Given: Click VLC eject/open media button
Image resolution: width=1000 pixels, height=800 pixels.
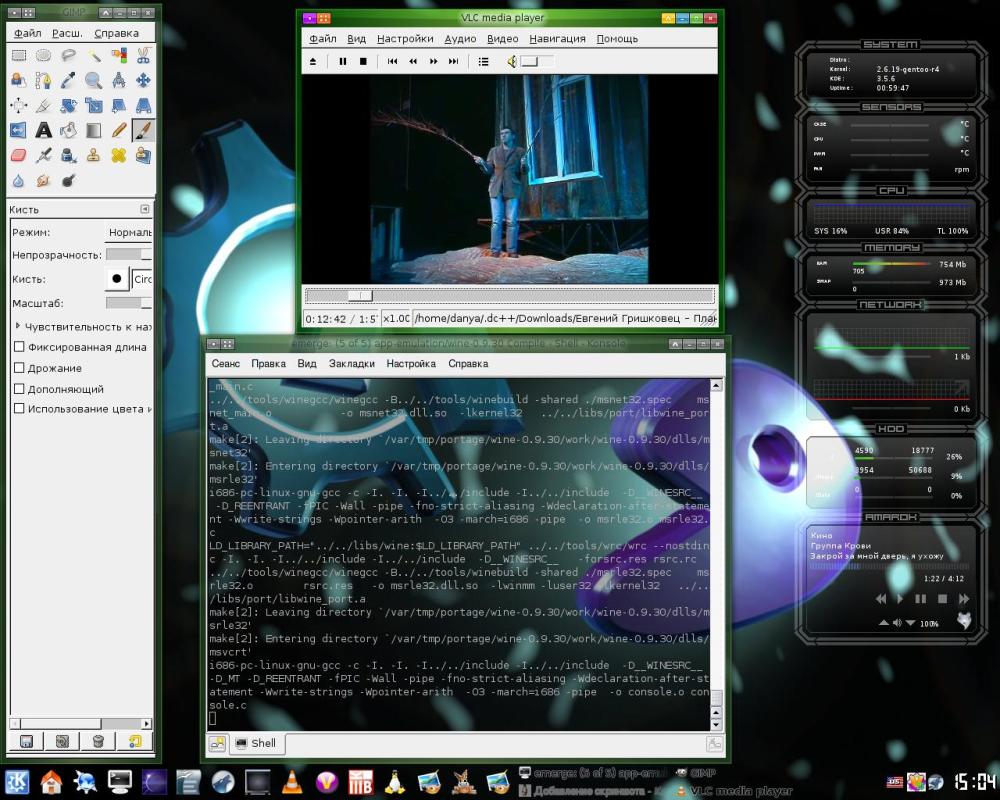Looking at the screenshot, I should point(312,61).
